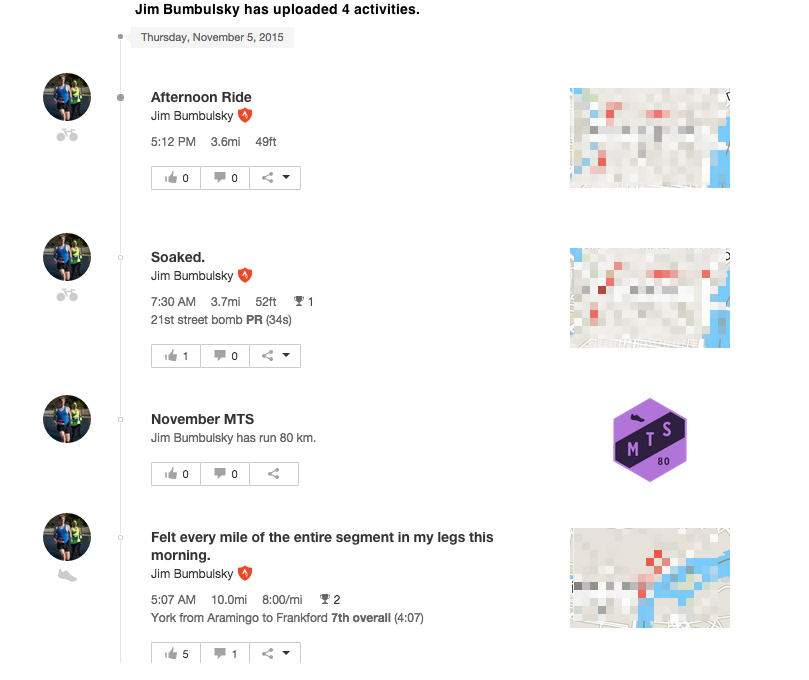Open share dropdown for the morning run

(x=275, y=653)
